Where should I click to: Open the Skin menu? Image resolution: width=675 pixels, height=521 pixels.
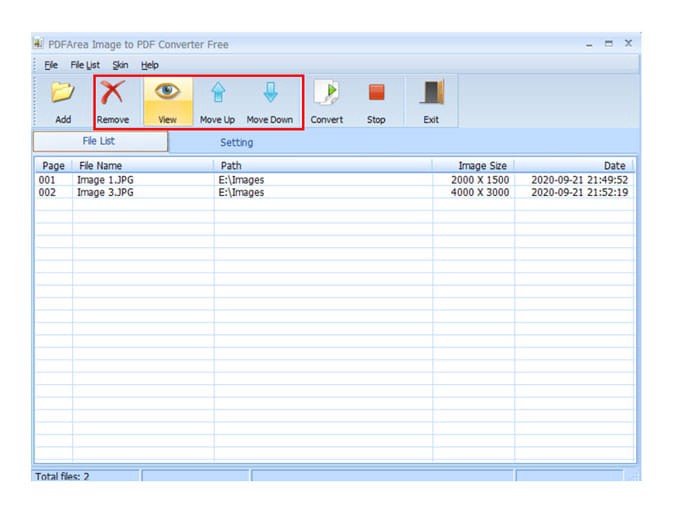point(120,65)
